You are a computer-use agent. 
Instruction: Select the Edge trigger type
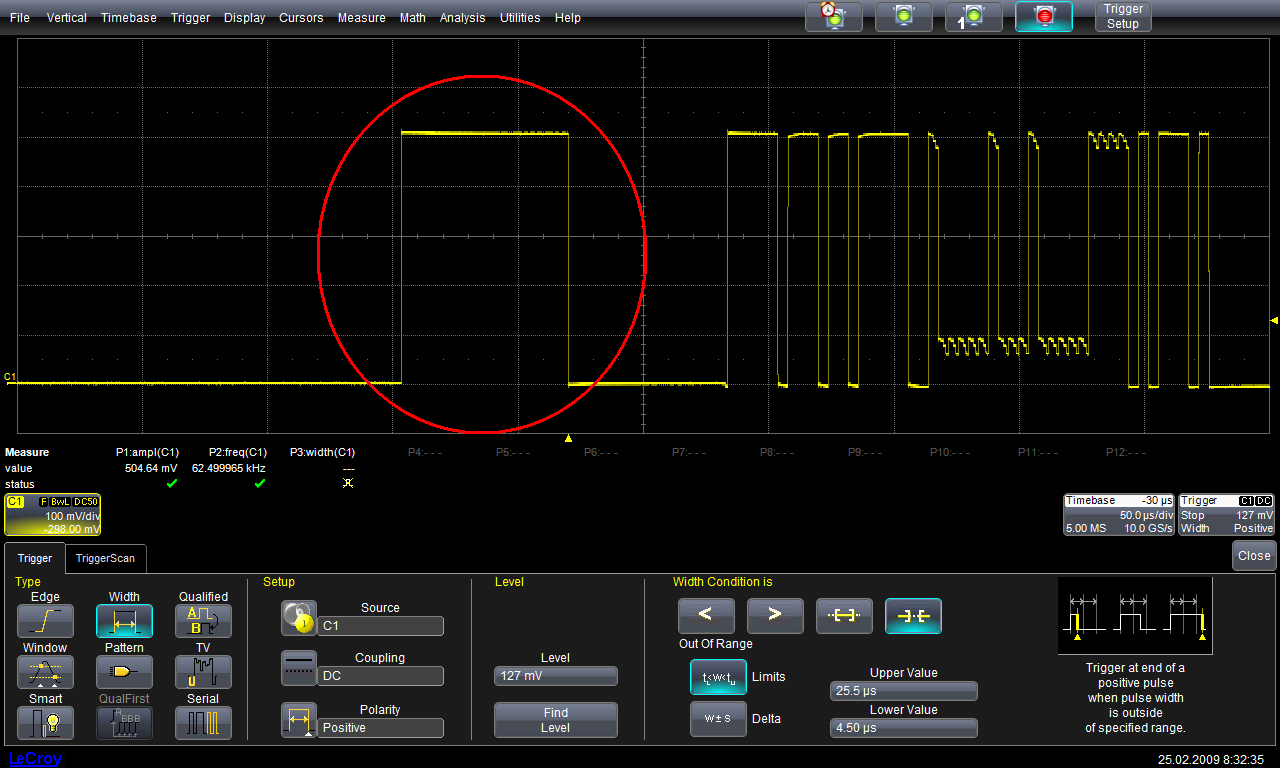(45, 621)
